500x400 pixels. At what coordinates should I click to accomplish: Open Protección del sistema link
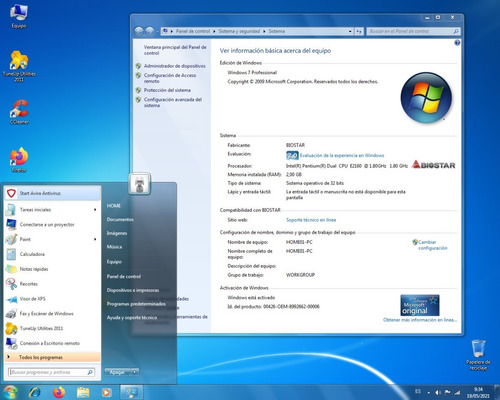(x=167, y=90)
